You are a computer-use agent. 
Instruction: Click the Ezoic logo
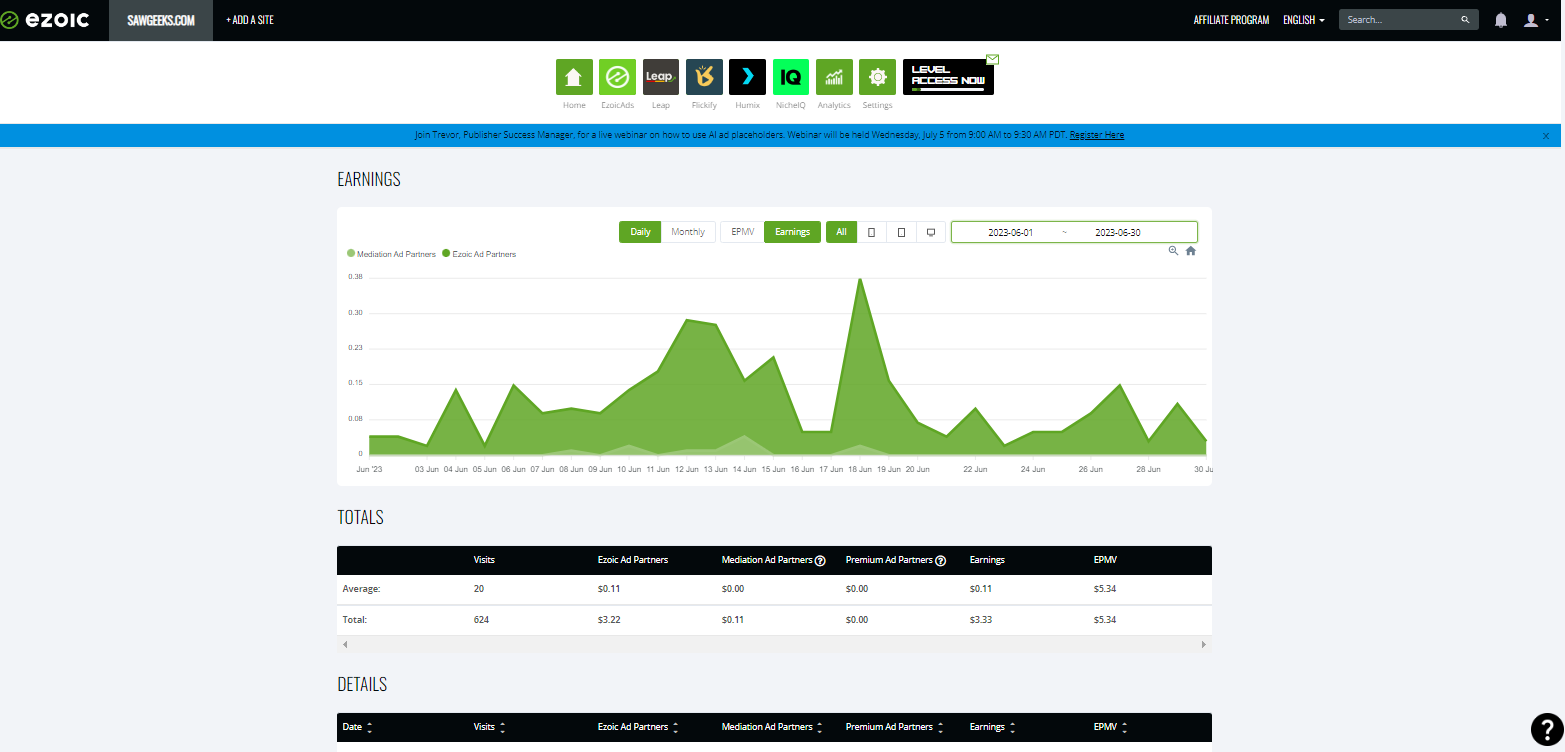click(45, 20)
